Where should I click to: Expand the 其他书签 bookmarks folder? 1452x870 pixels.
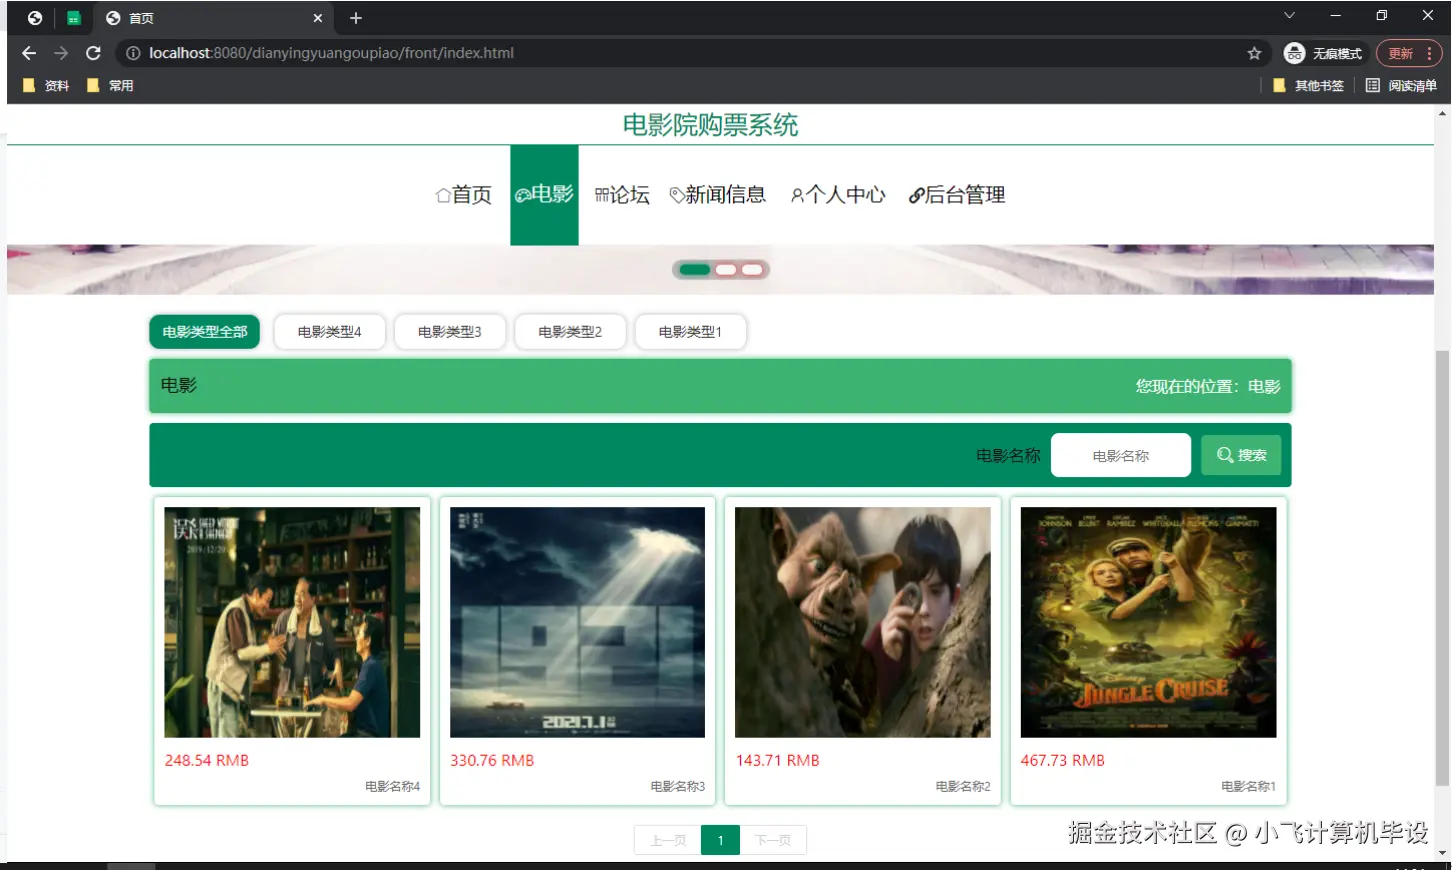pyautogui.click(x=1307, y=85)
